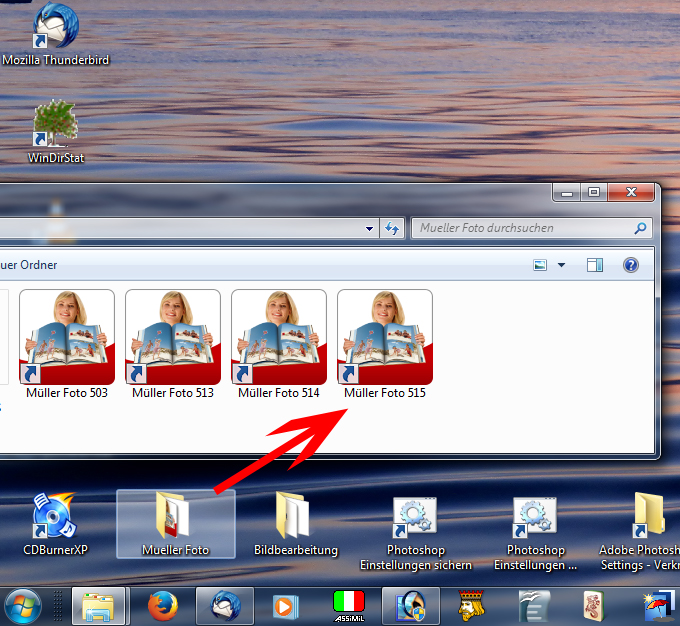Open the document editor taskbar icon

pyautogui.click(x=534, y=606)
